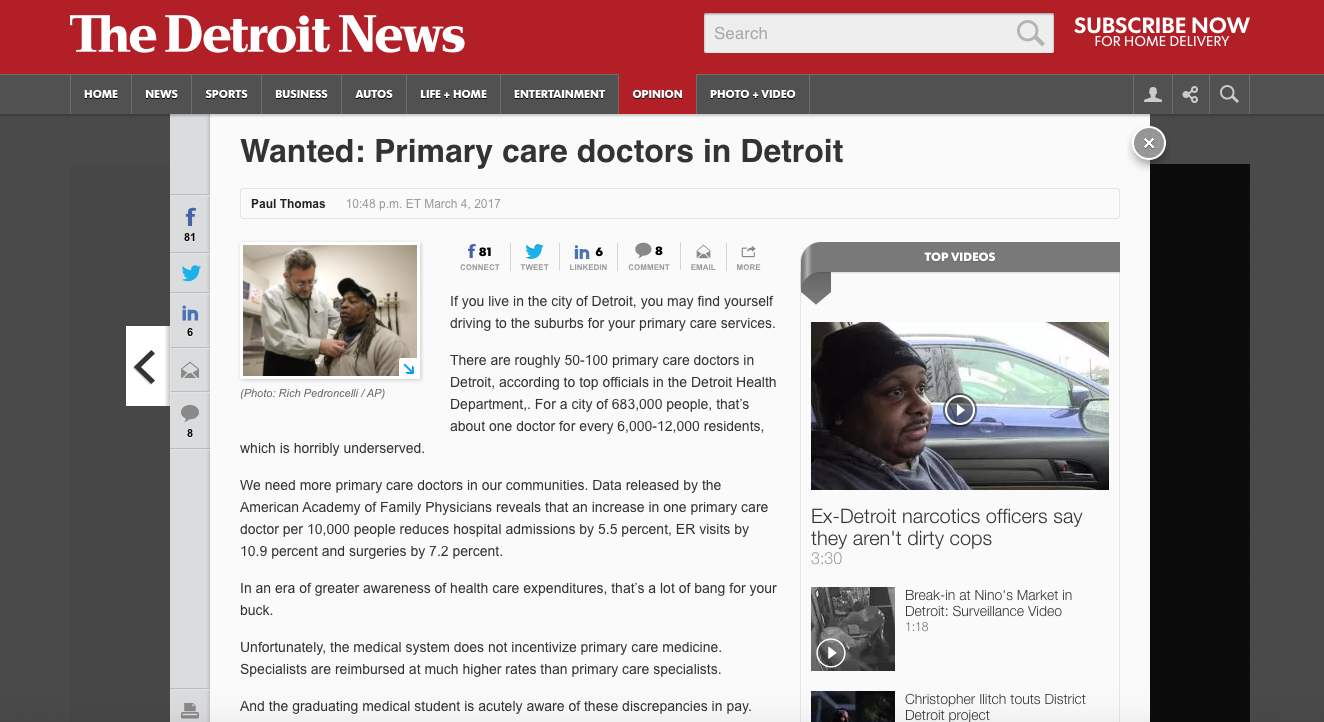Click the '1:18' video duration
This screenshot has height=722, width=1324.
tap(917, 627)
